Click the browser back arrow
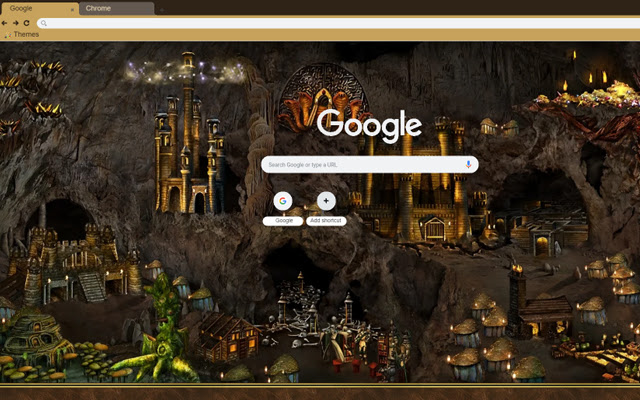This screenshot has width=640, height=400. [x=4, y=23]
